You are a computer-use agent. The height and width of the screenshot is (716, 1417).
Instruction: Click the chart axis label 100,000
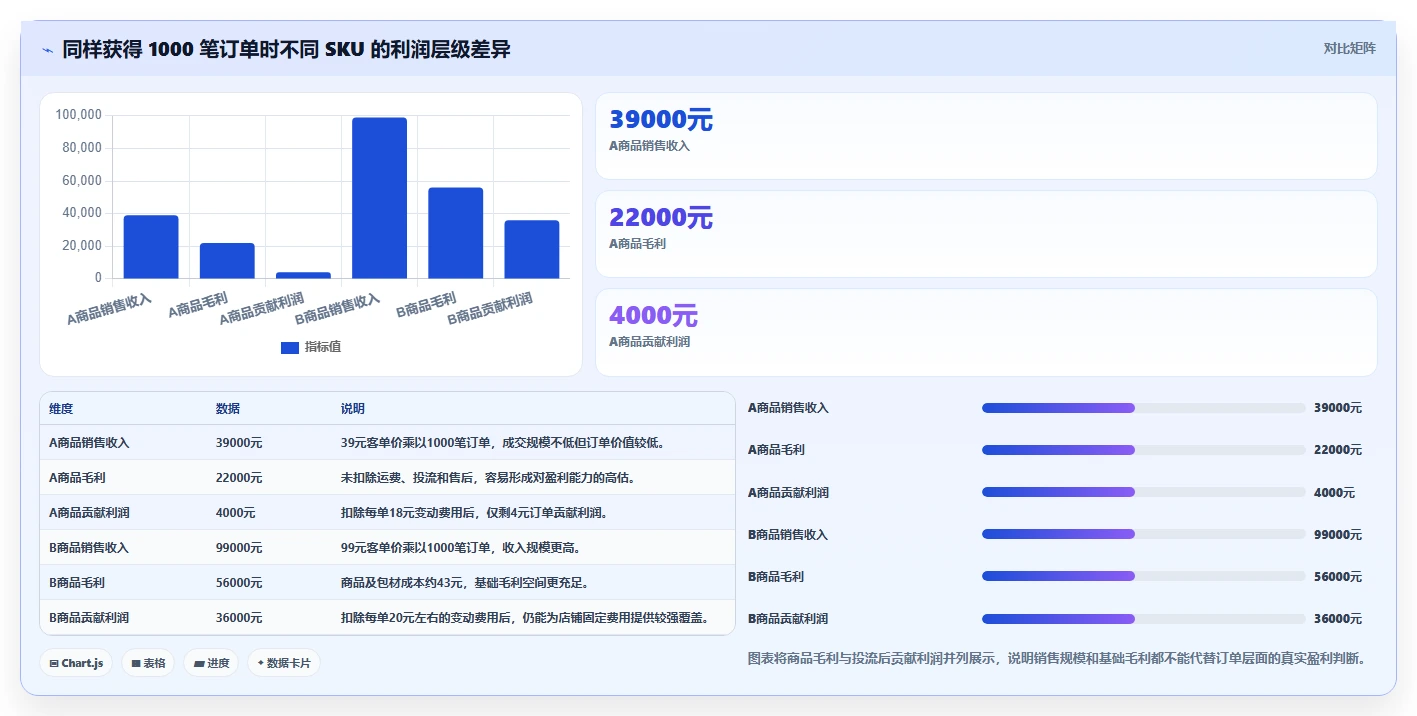(79, 115)
